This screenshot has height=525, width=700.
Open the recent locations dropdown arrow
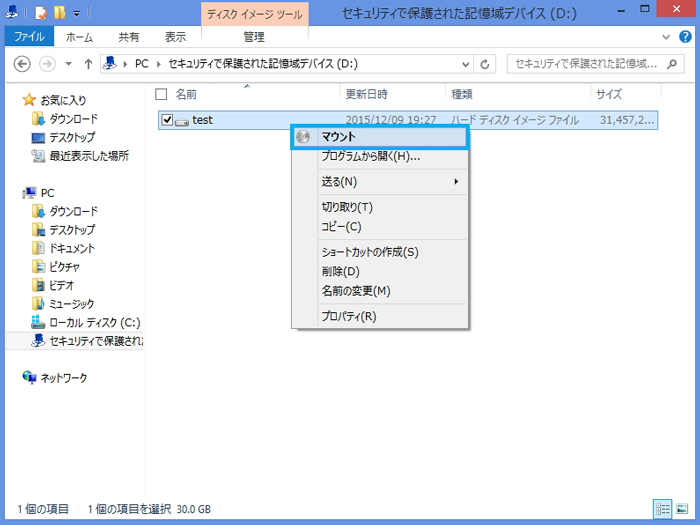pos(68,64)
